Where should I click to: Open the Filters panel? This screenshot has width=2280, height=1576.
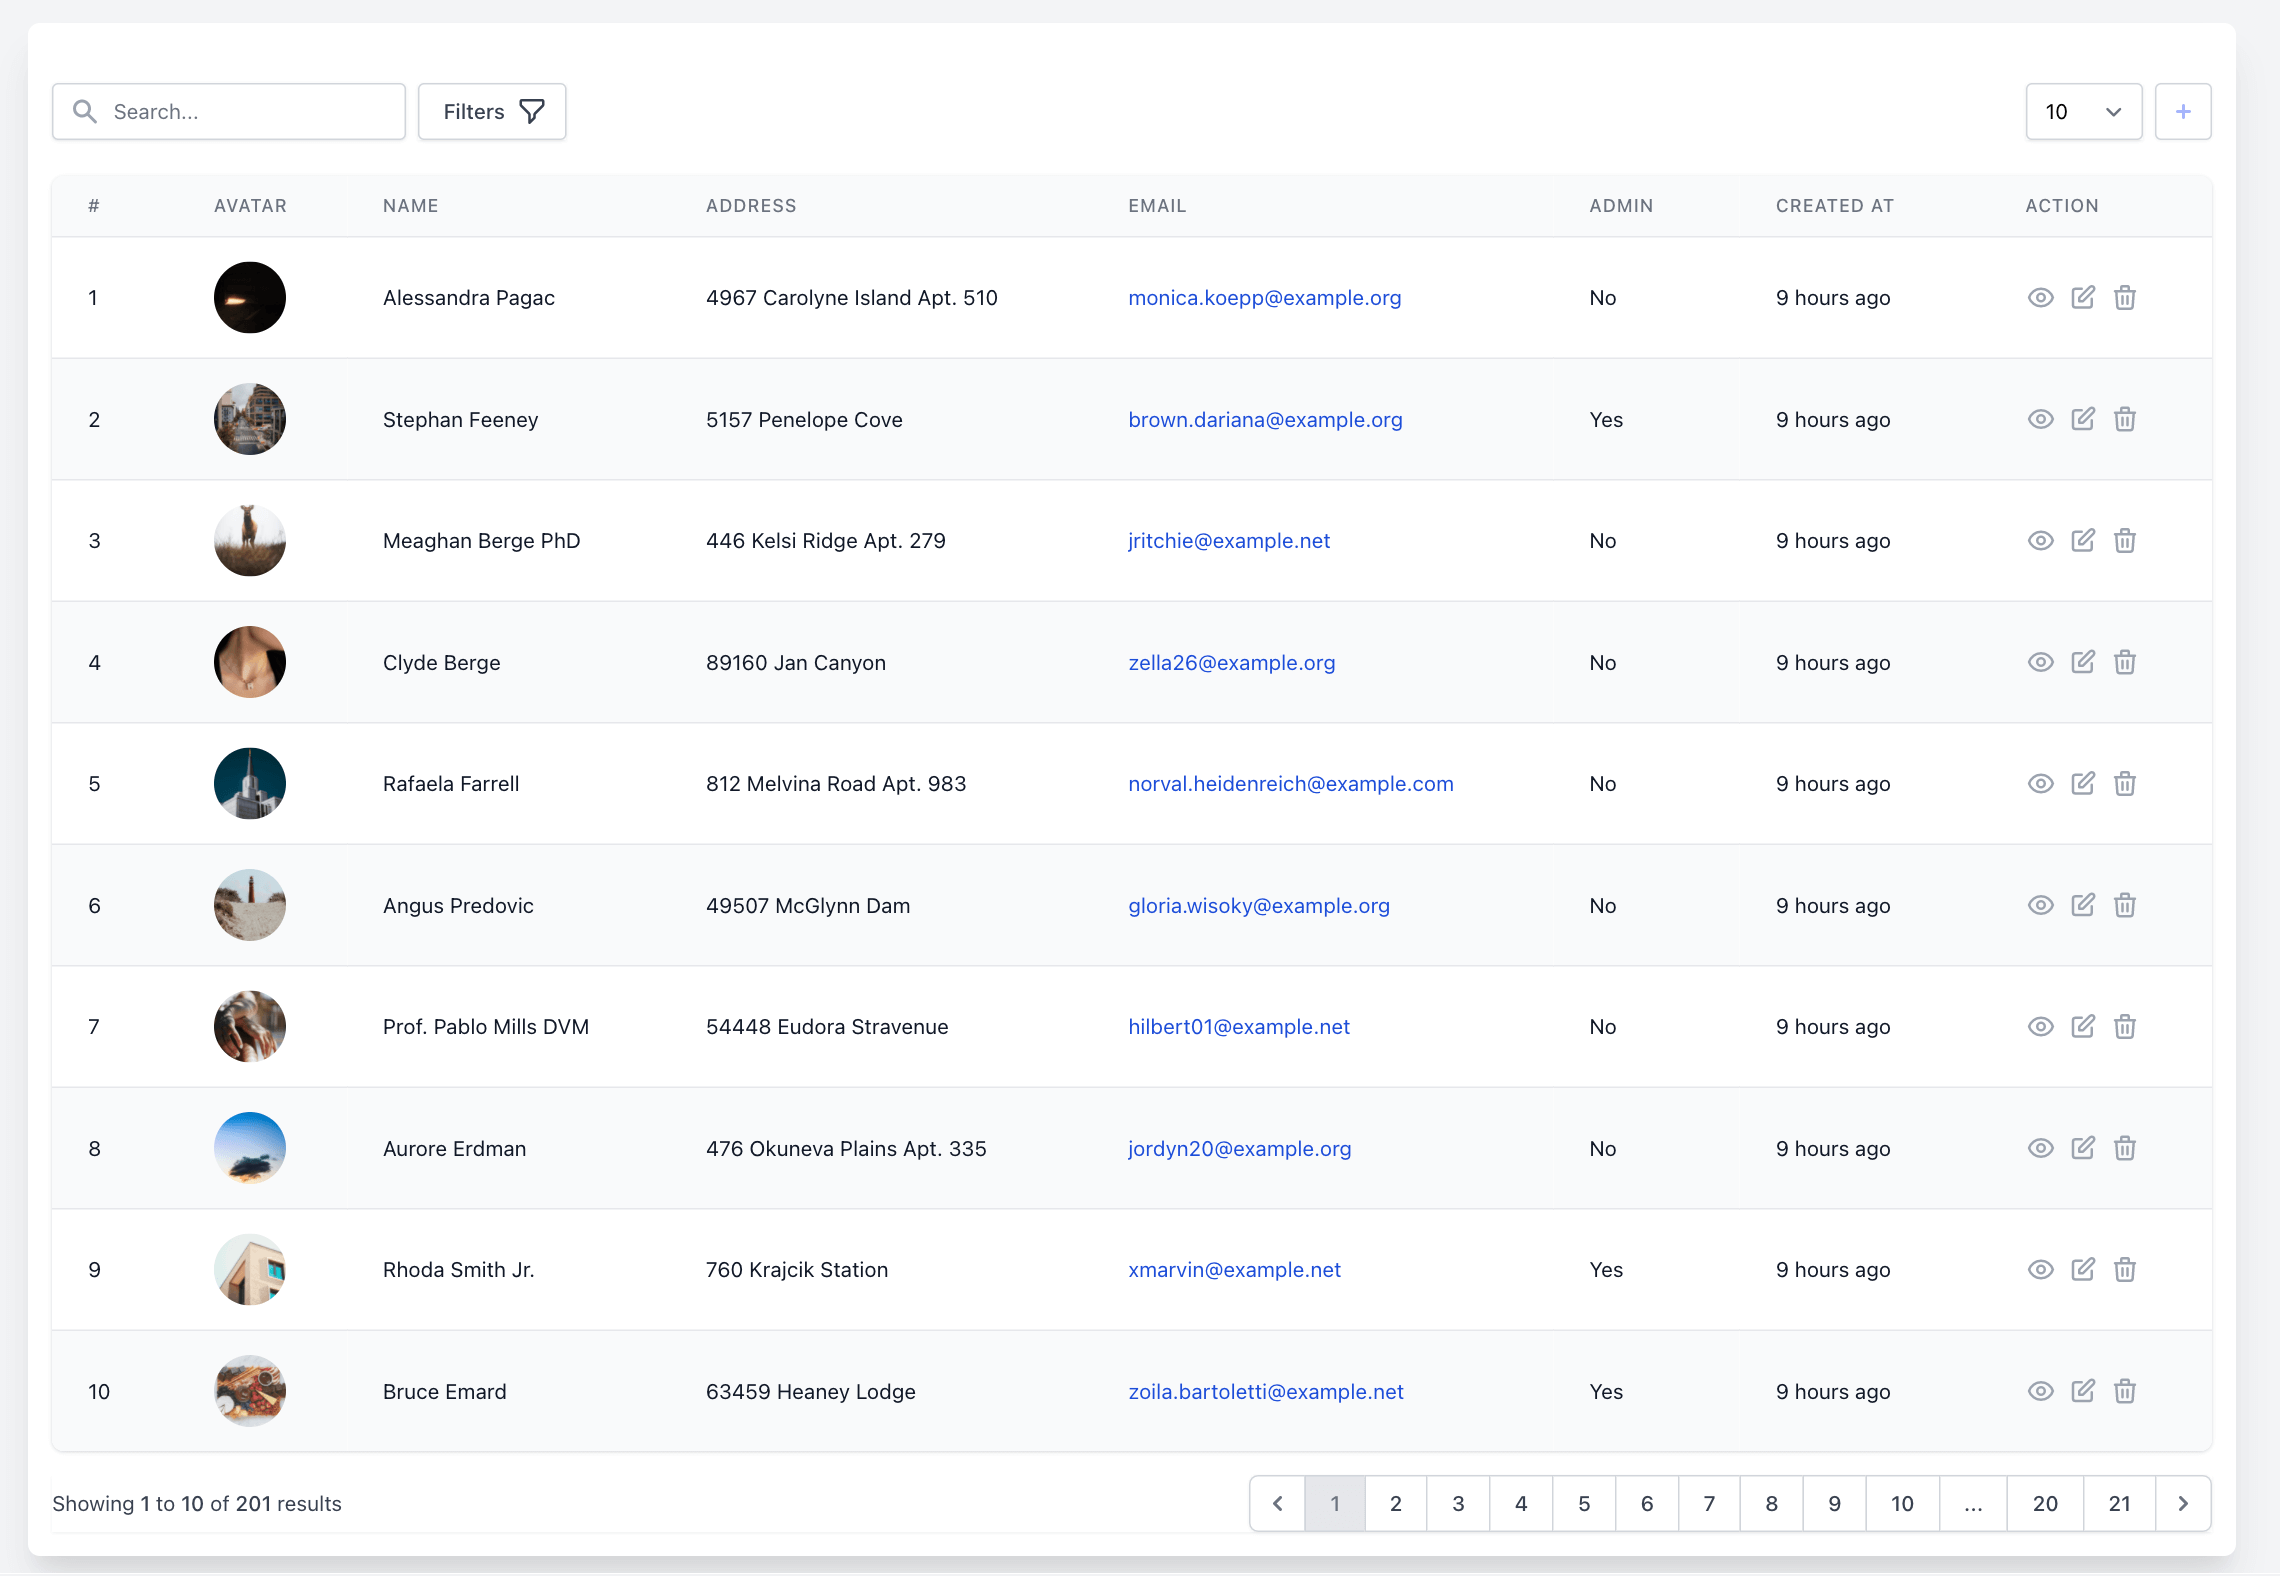click(x=491, y=111)
